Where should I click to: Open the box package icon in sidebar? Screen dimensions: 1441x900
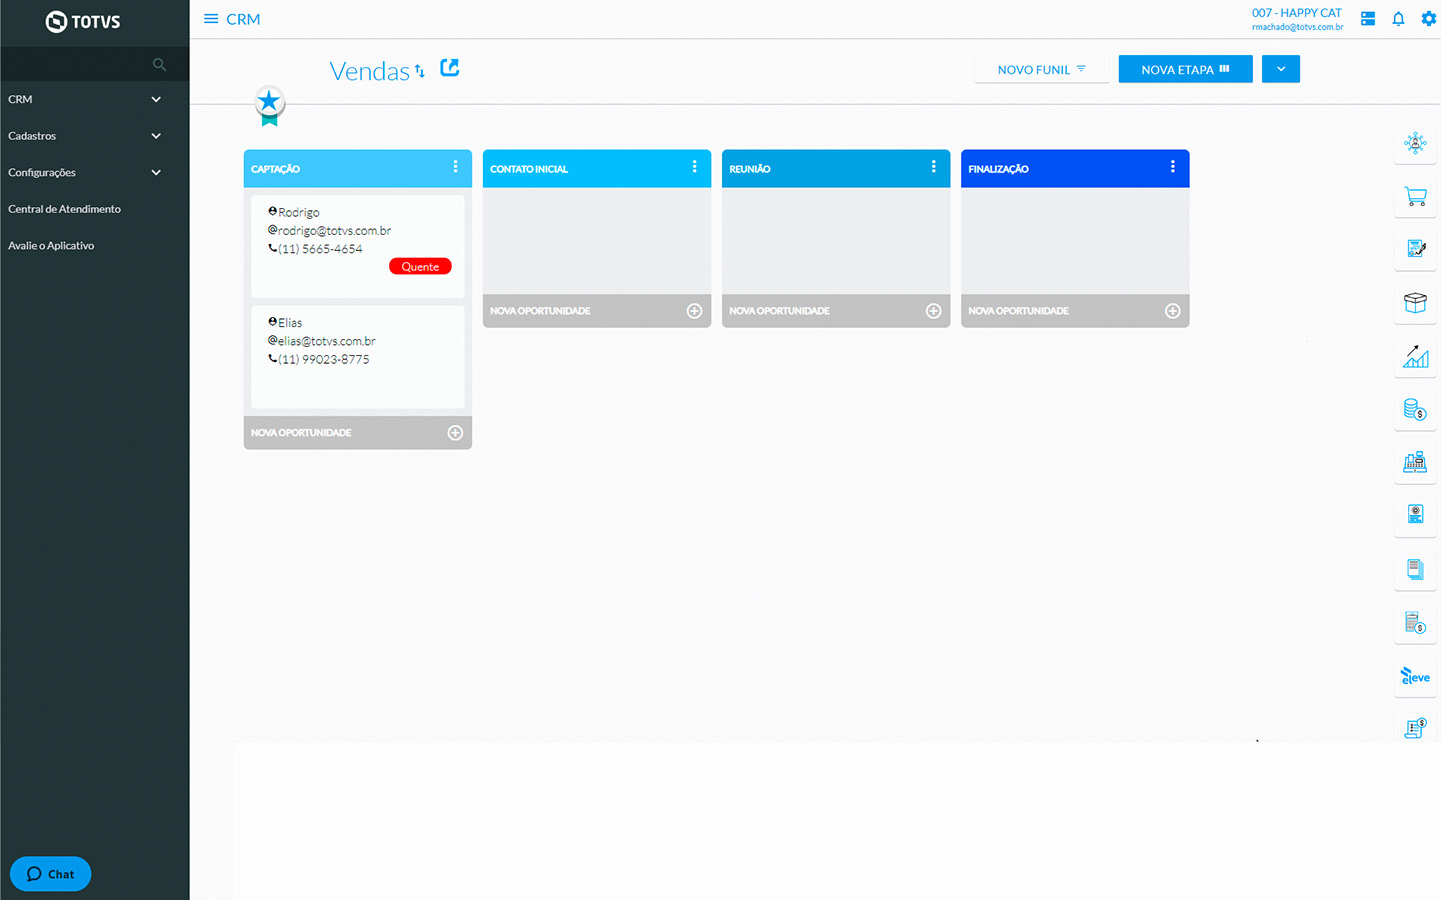point(1415,303)
